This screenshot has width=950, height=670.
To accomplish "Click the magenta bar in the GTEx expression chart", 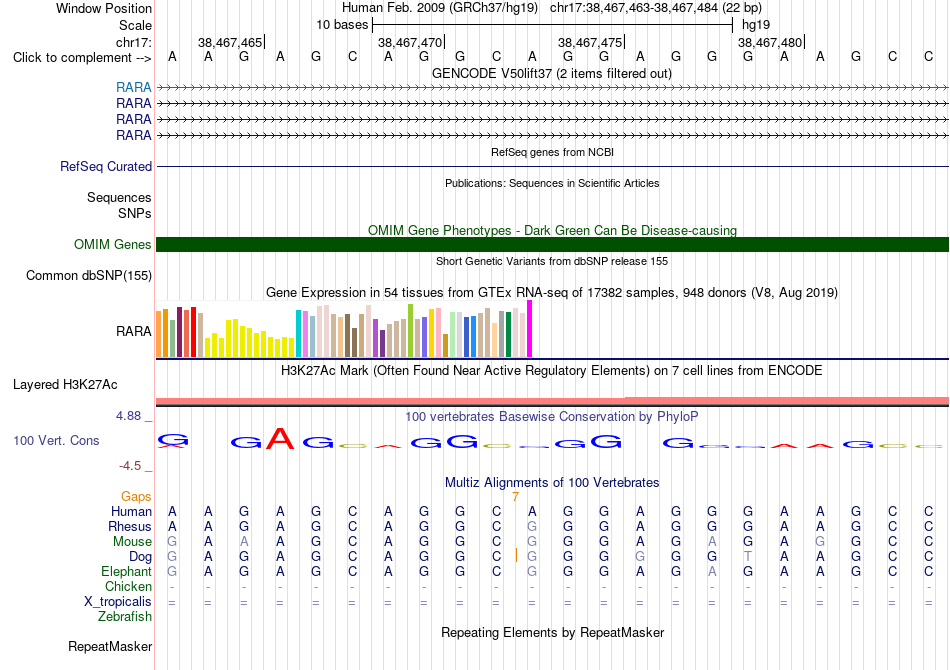I will click(x=530, y=329).
